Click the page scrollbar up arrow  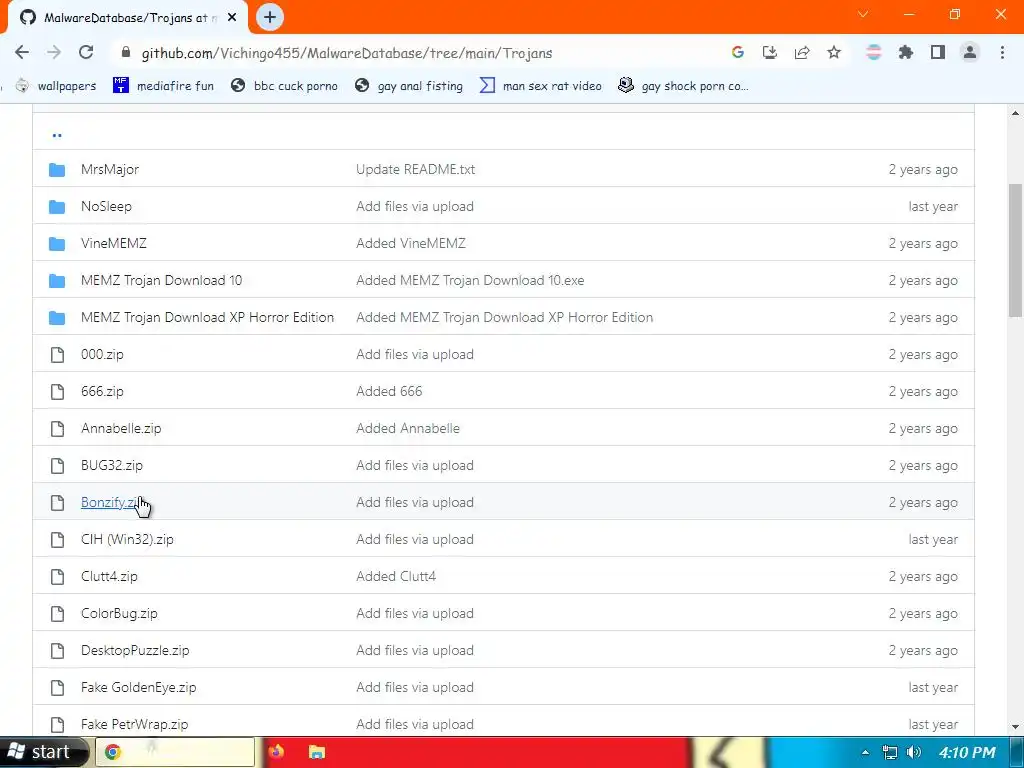[1016, 114]
